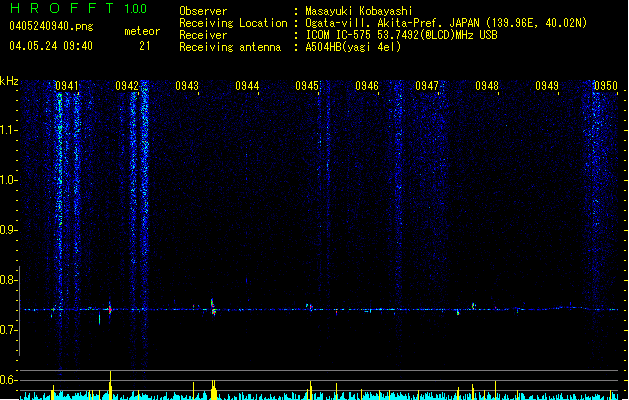Click the 0942 time marker
Viewport: 629px width, 400px height.
tap(127, 86)
